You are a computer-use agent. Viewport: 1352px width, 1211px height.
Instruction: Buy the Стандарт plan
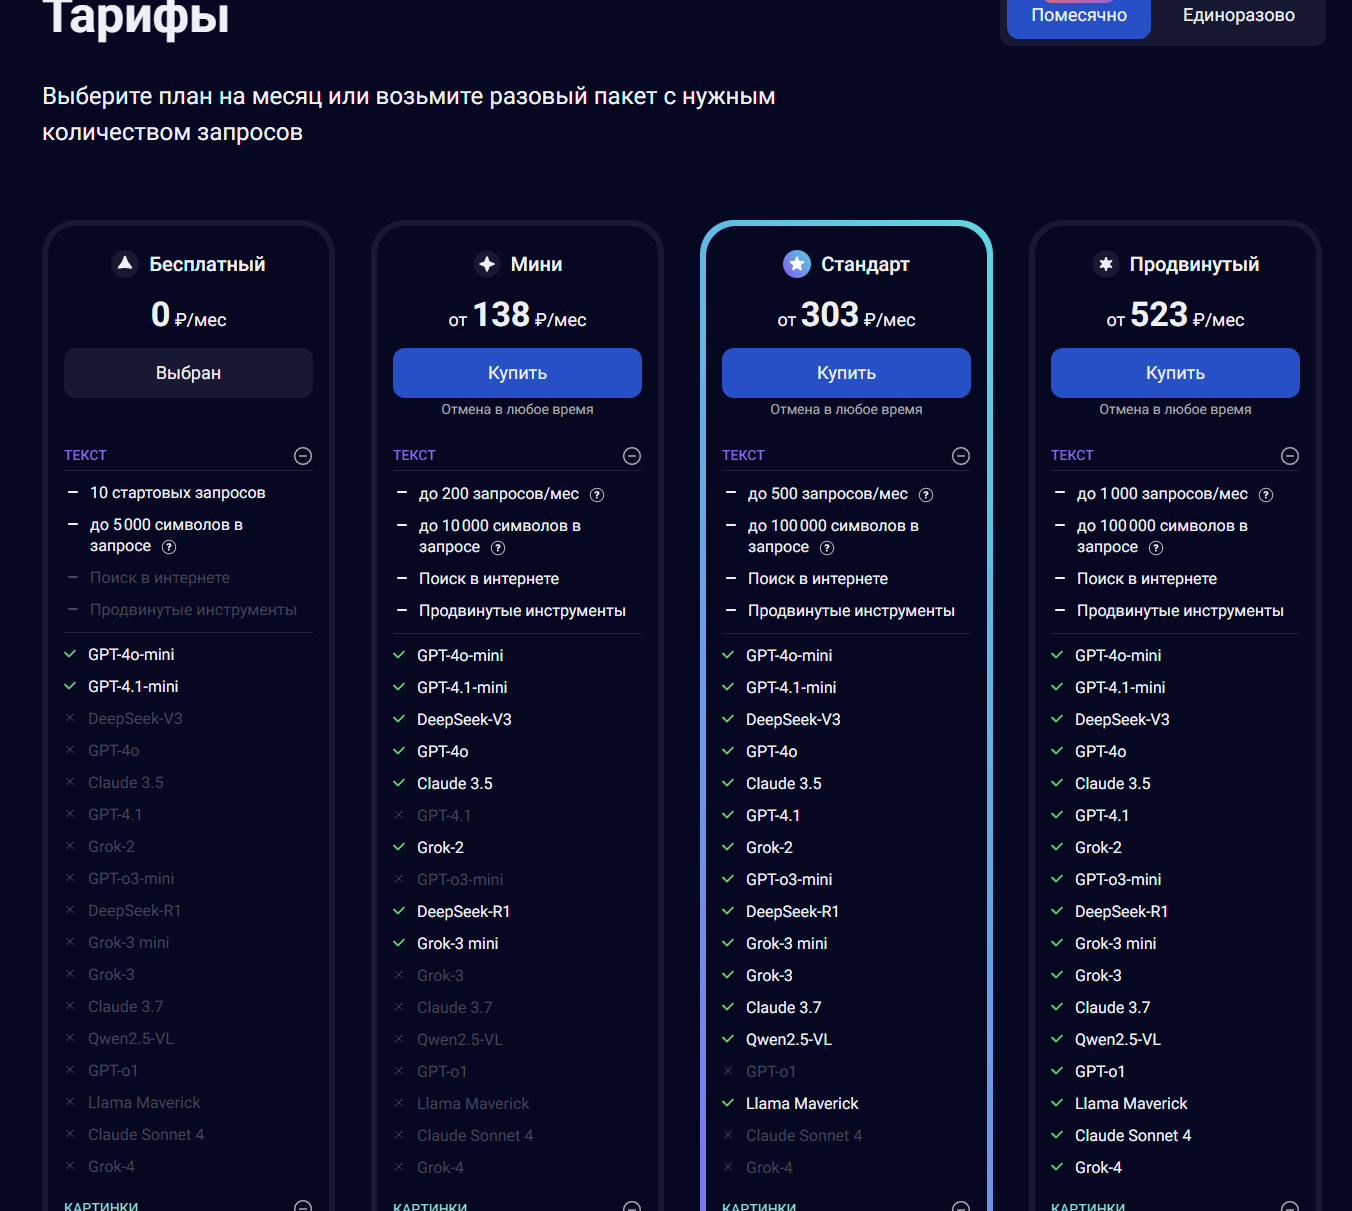point(846,373)
